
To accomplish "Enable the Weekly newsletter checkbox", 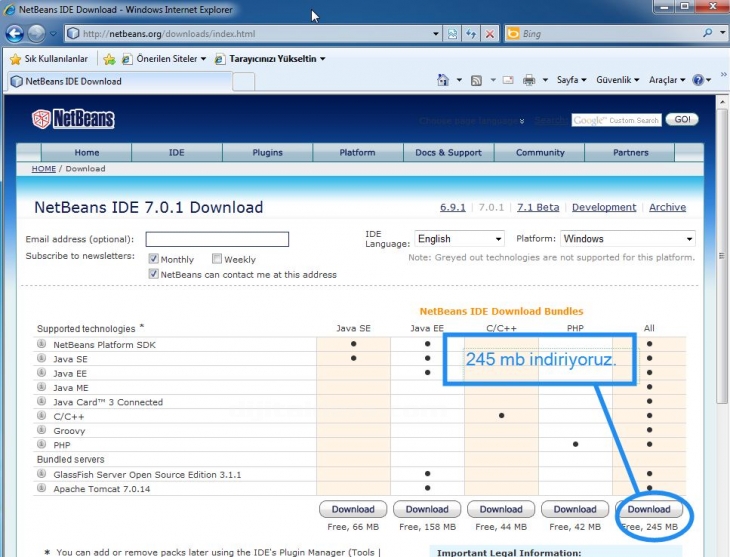I will point(217,259).
